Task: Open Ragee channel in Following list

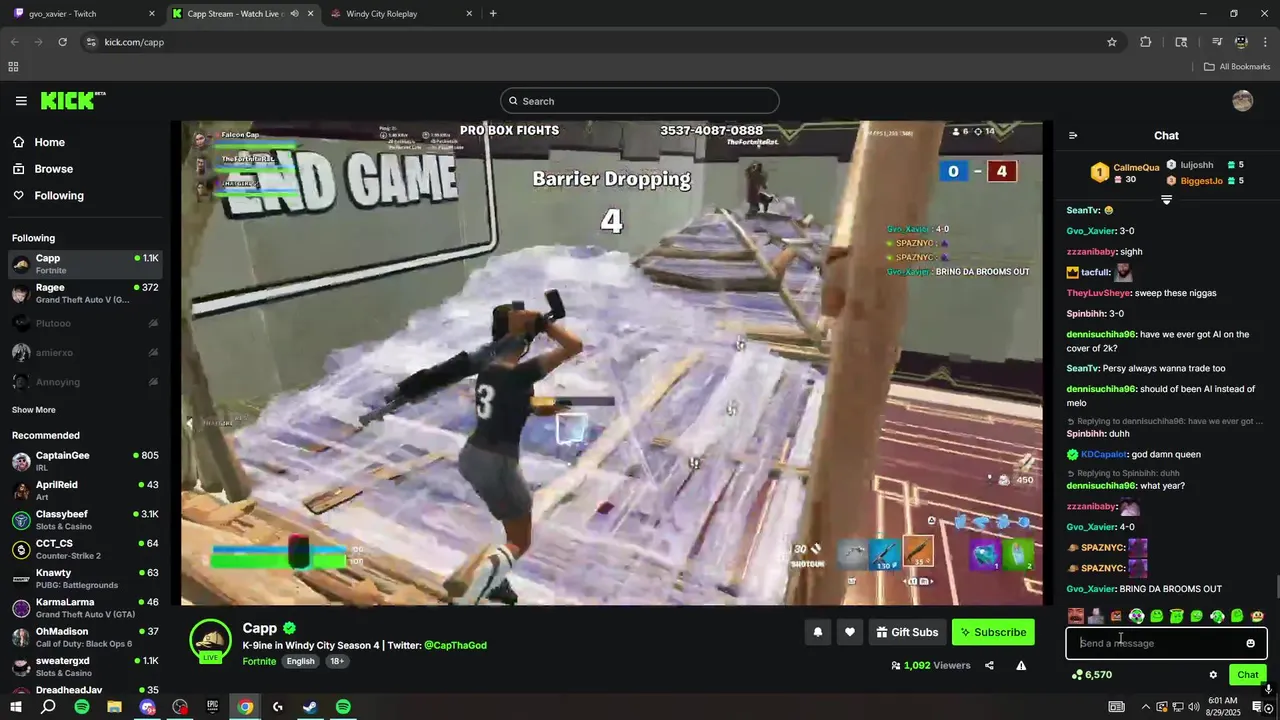Action: click(x=85, y=293)
